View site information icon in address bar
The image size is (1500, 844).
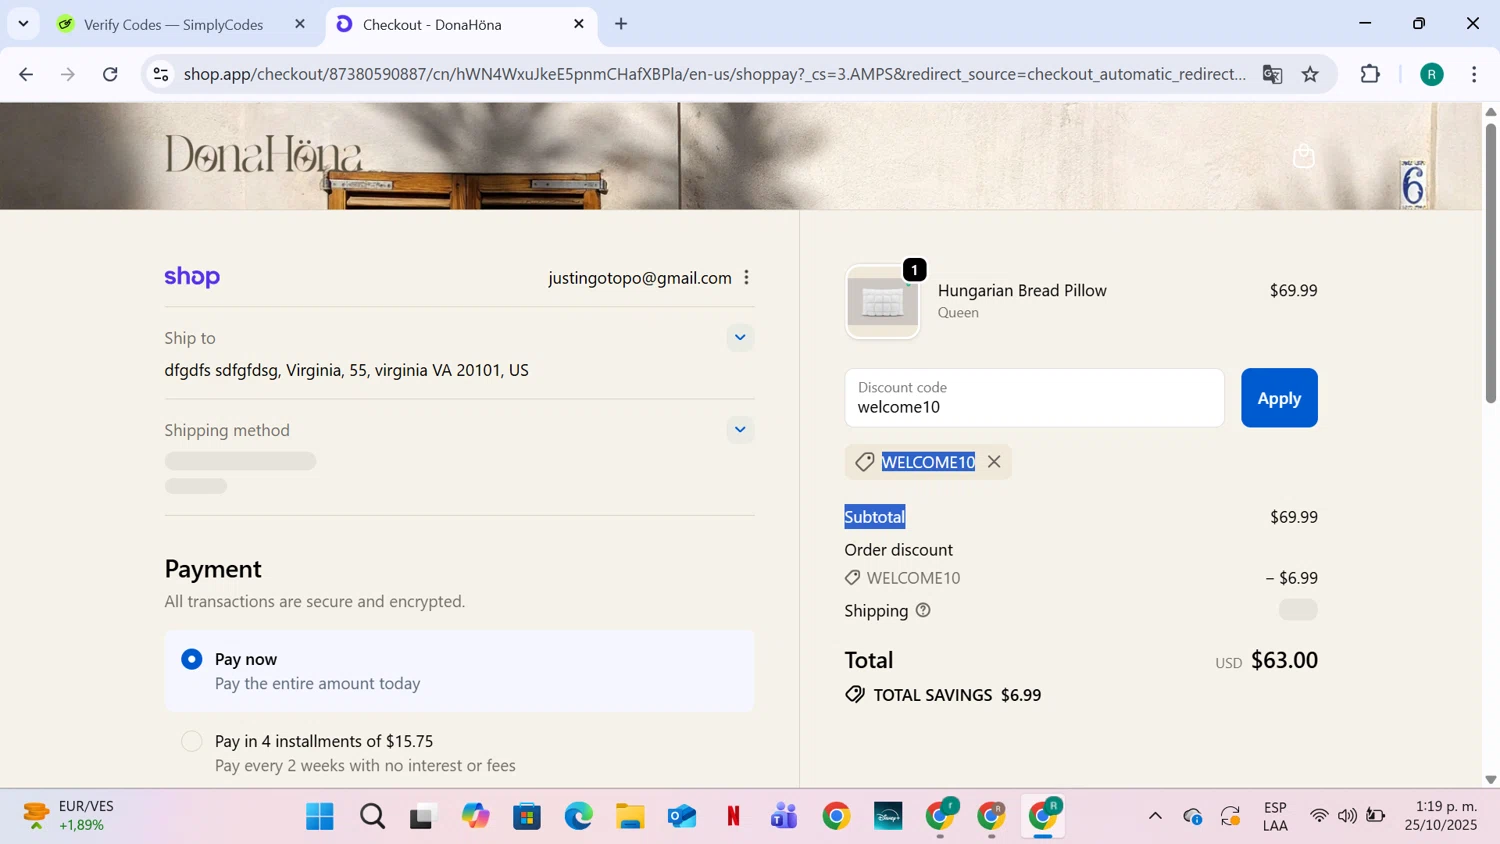click(161, 74)
